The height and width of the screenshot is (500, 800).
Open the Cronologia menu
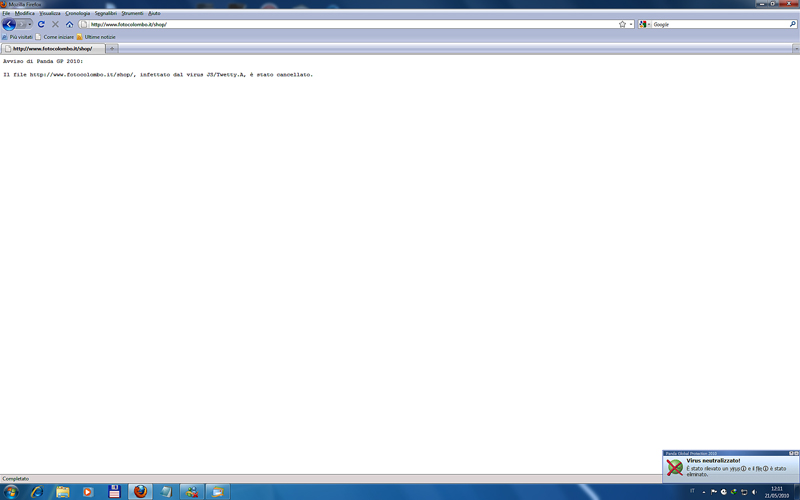(x=77, y=13)
